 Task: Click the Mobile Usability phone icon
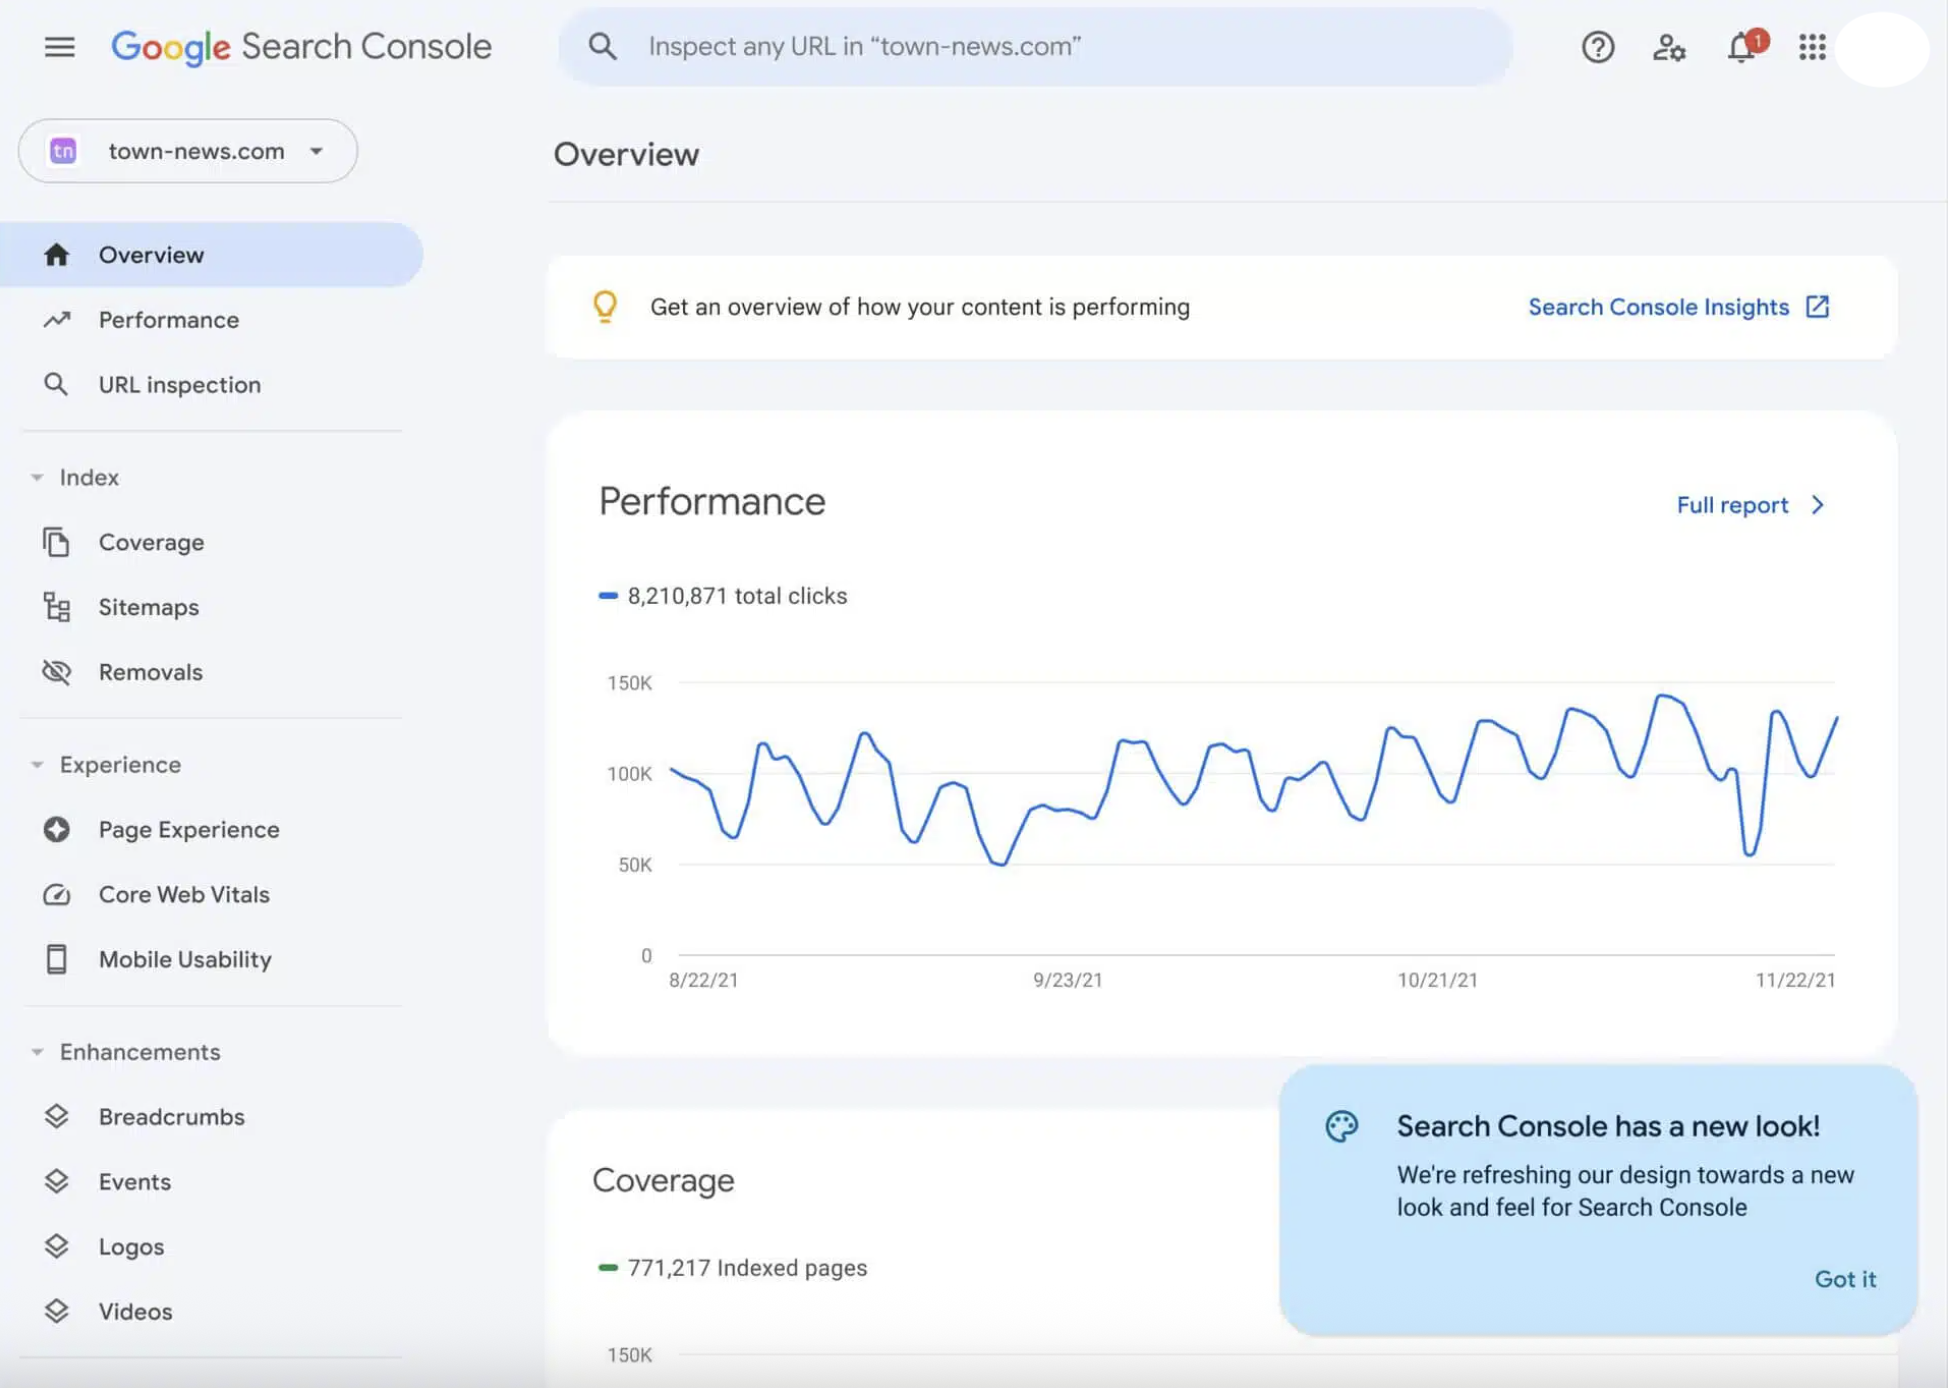point(57,959)
